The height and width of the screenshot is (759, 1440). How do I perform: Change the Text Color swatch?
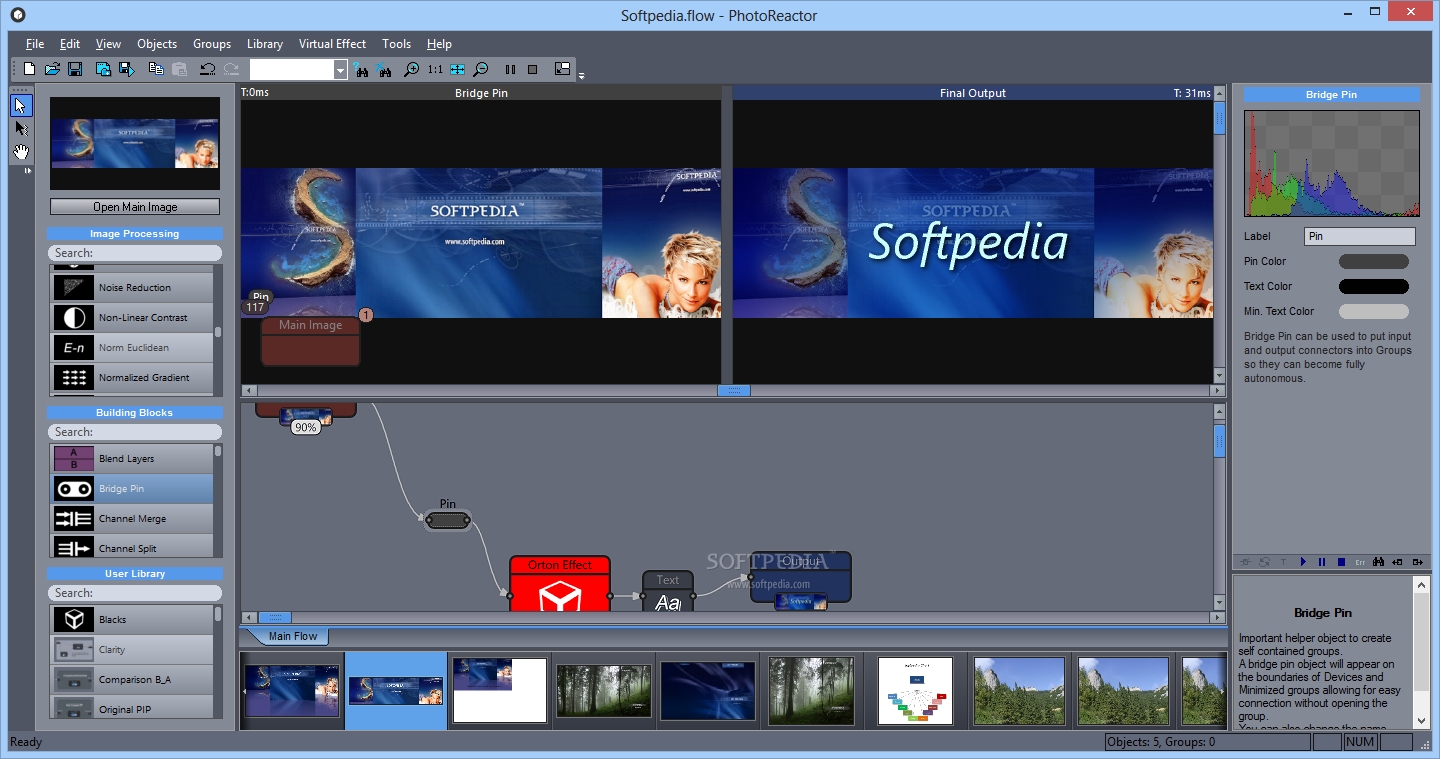[1374, 286]
